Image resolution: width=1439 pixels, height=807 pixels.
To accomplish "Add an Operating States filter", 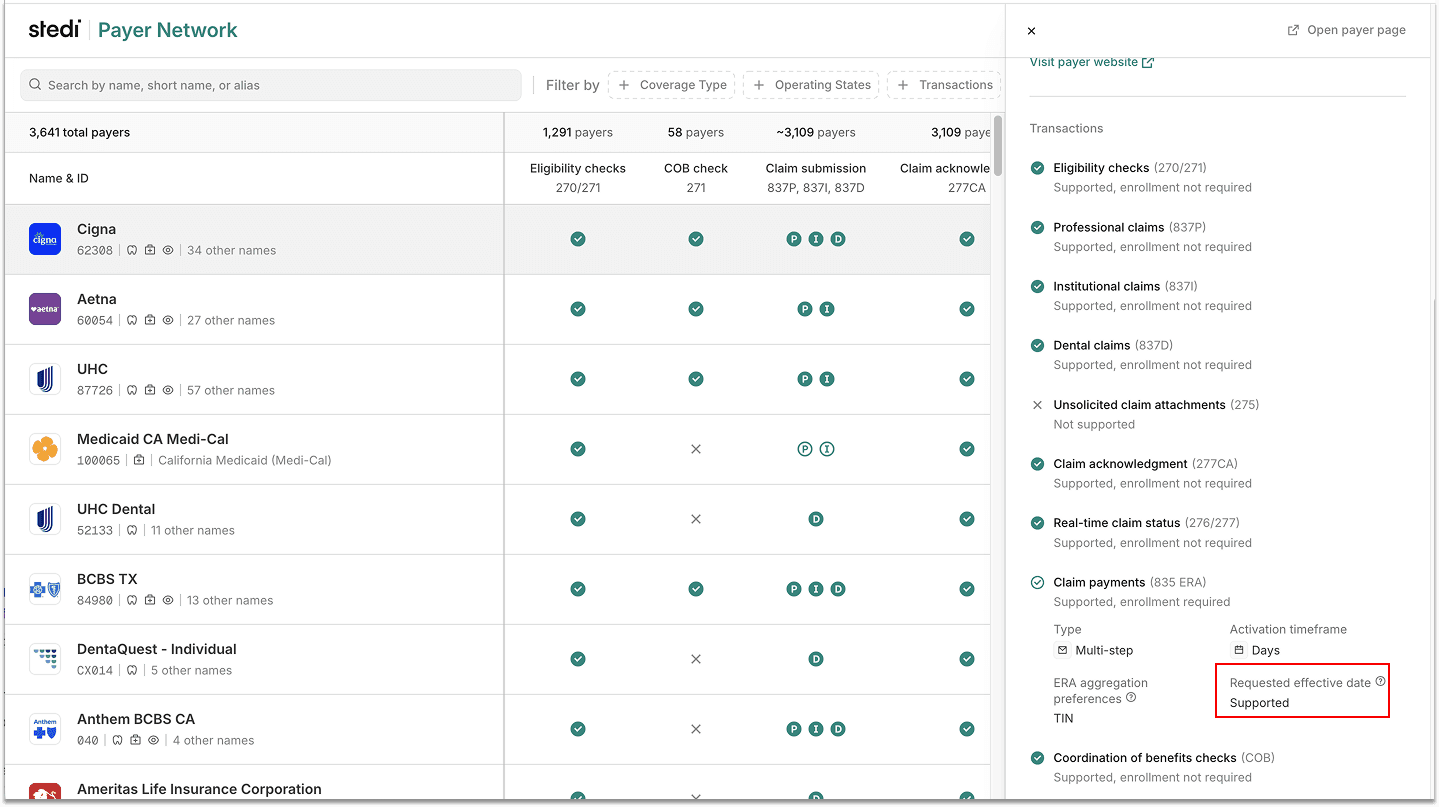I will coord(811,85).
